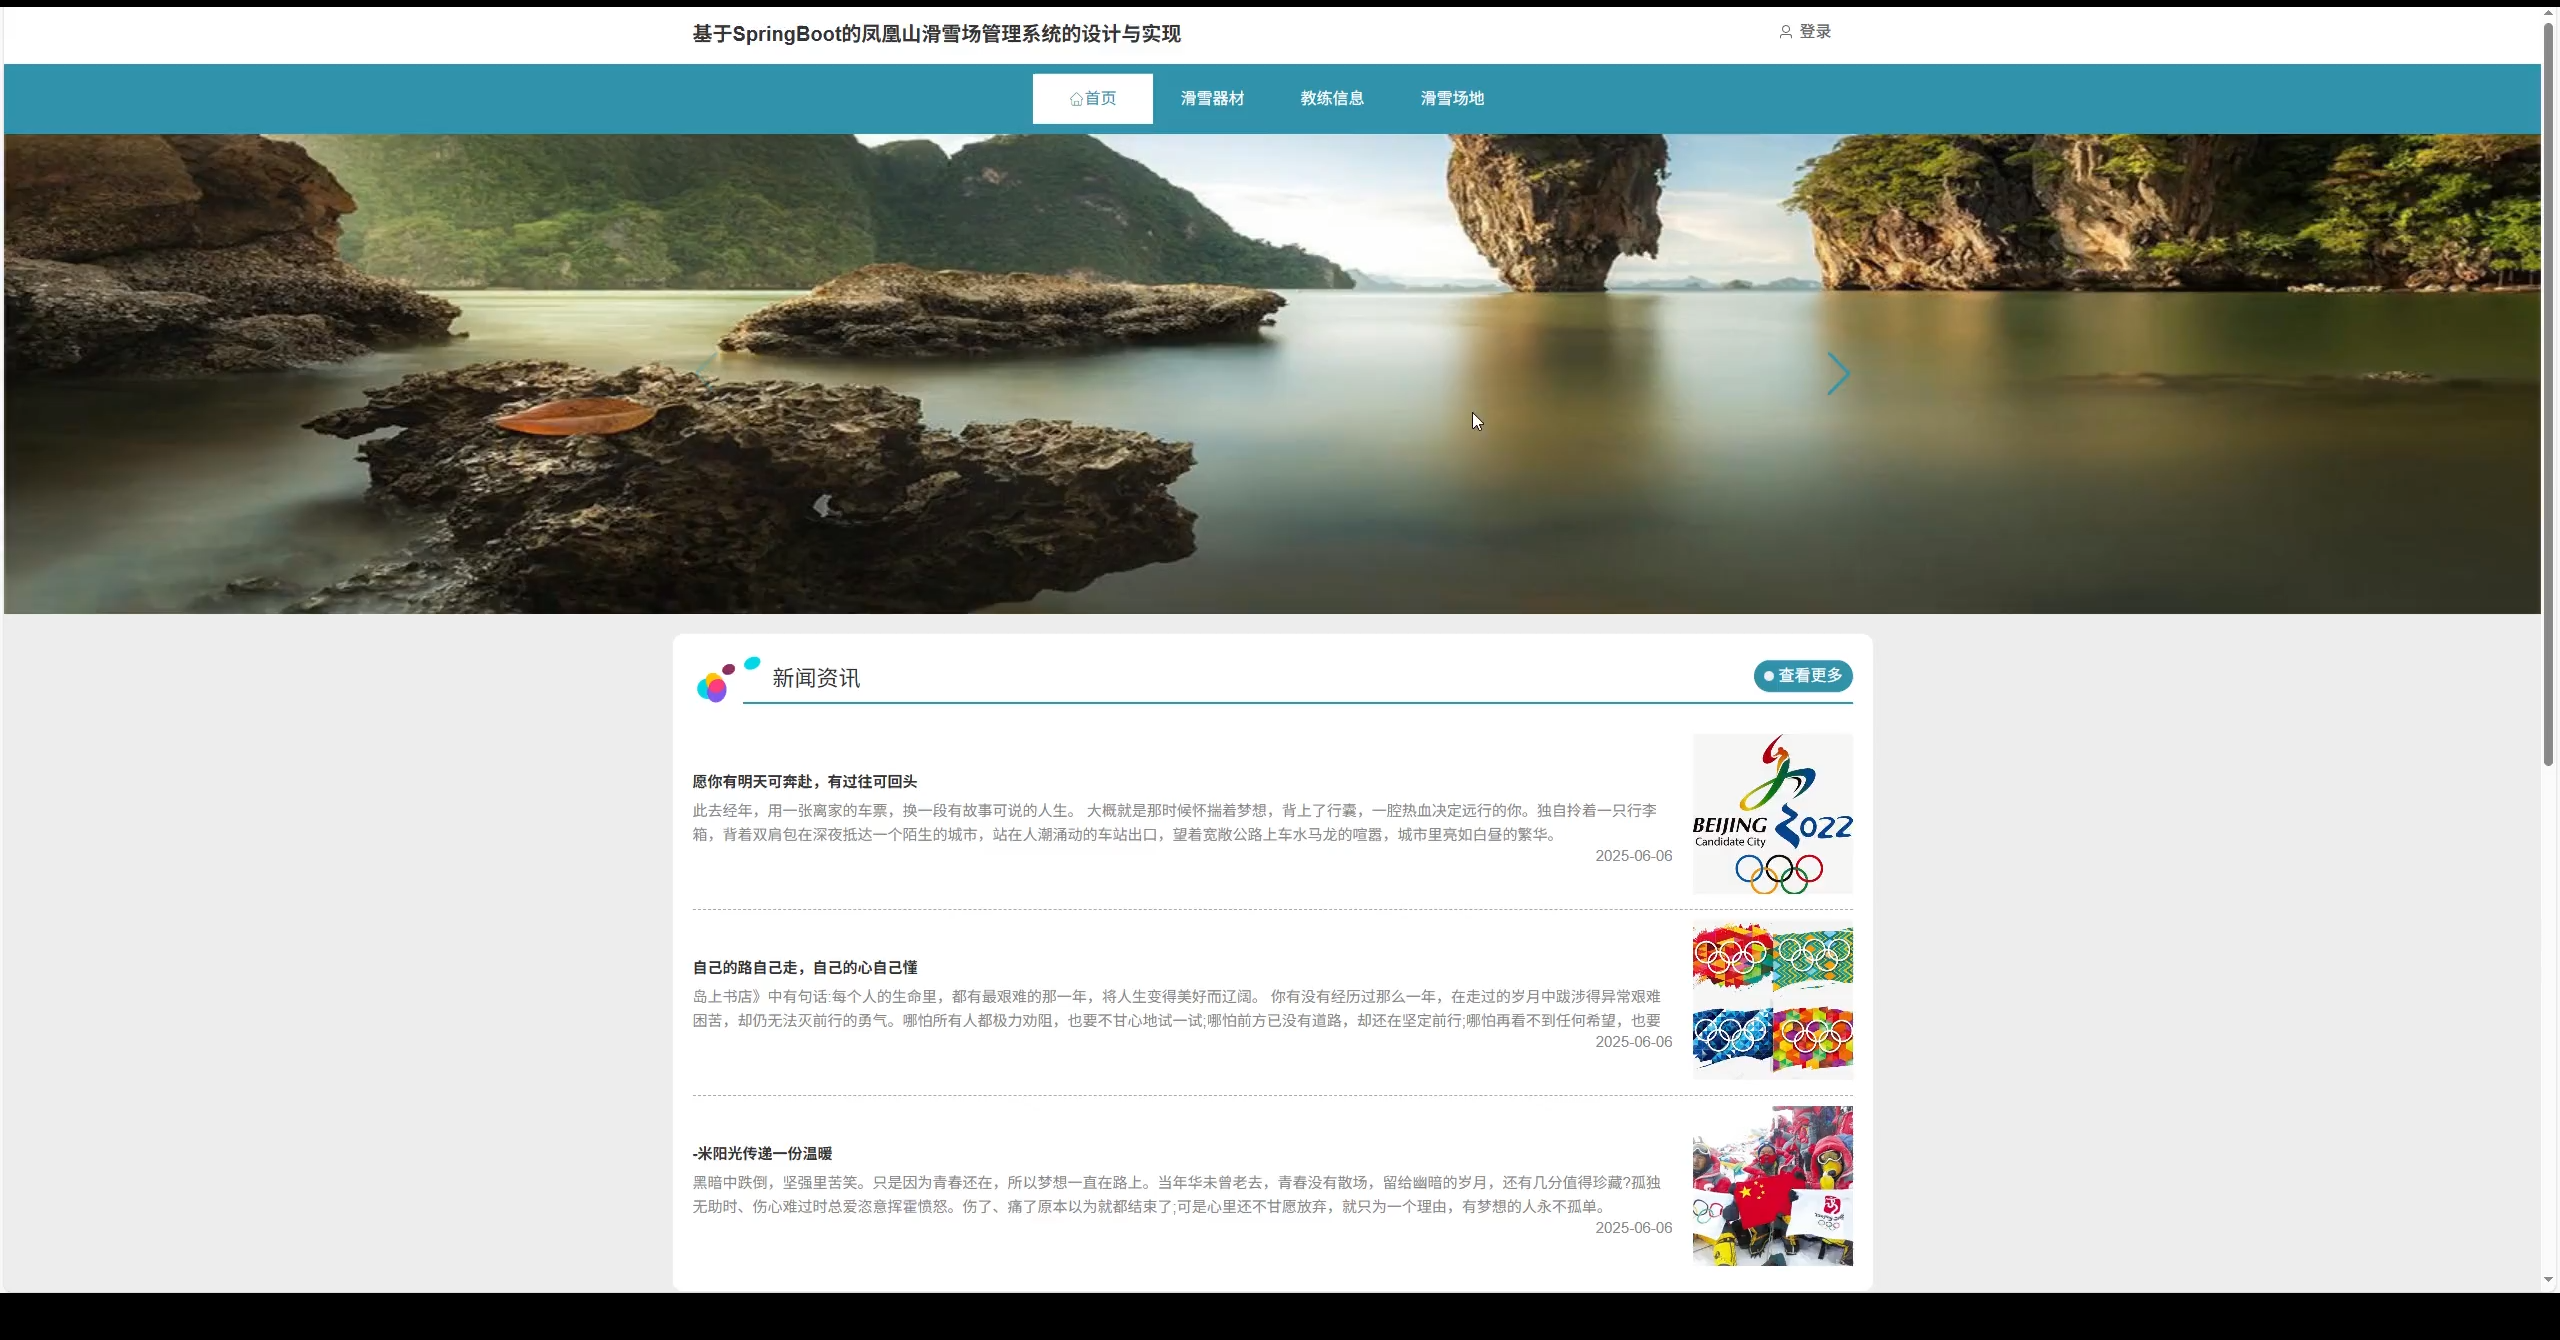Click the Beijing 2022 thumbnail image

coord(1773,814)
